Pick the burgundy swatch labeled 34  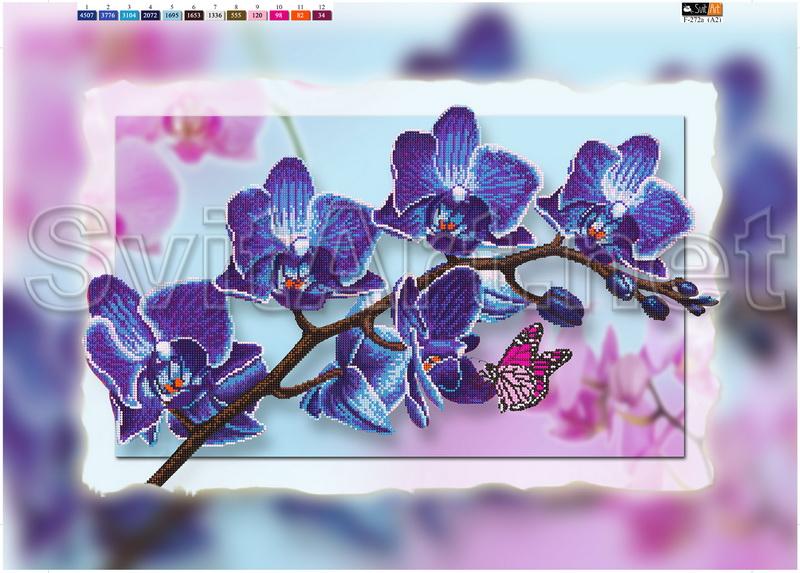click(x=320, y=17)
